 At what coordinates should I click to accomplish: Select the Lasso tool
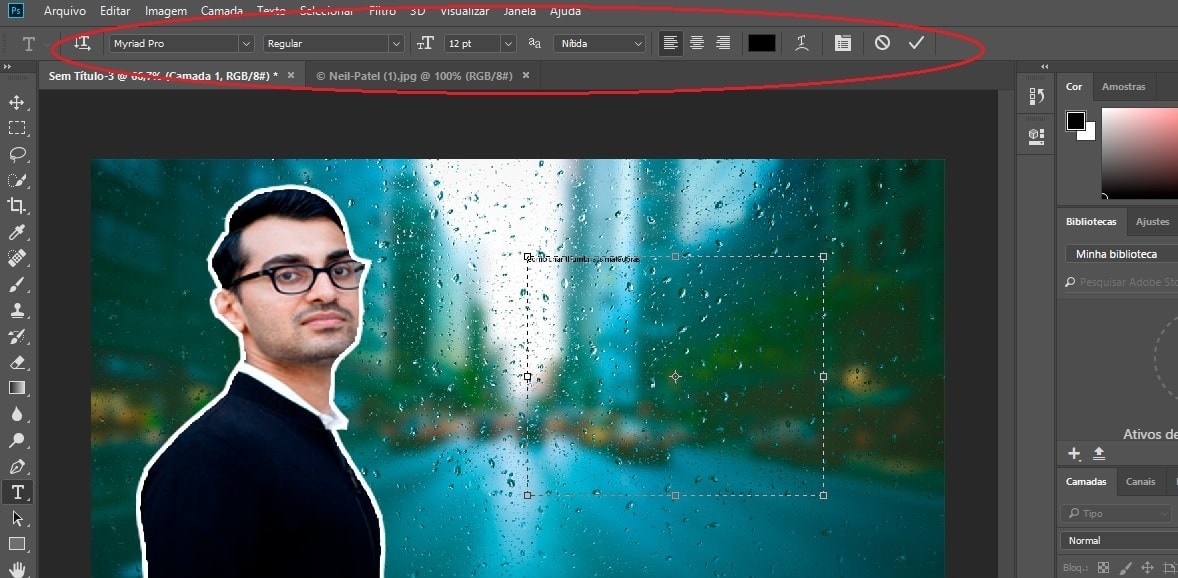pos(17,154)
